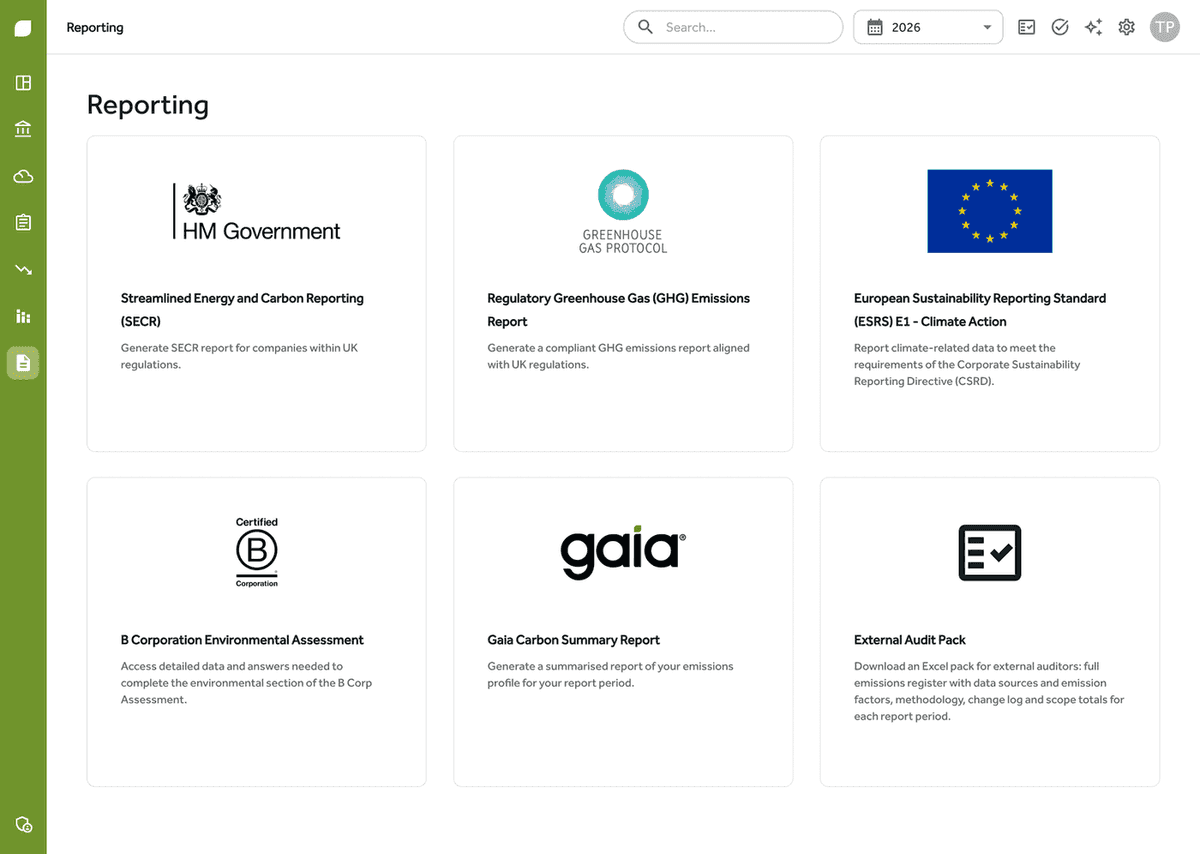Click the EU flag thumbnail for ESRS E1

tap(990, 211)
